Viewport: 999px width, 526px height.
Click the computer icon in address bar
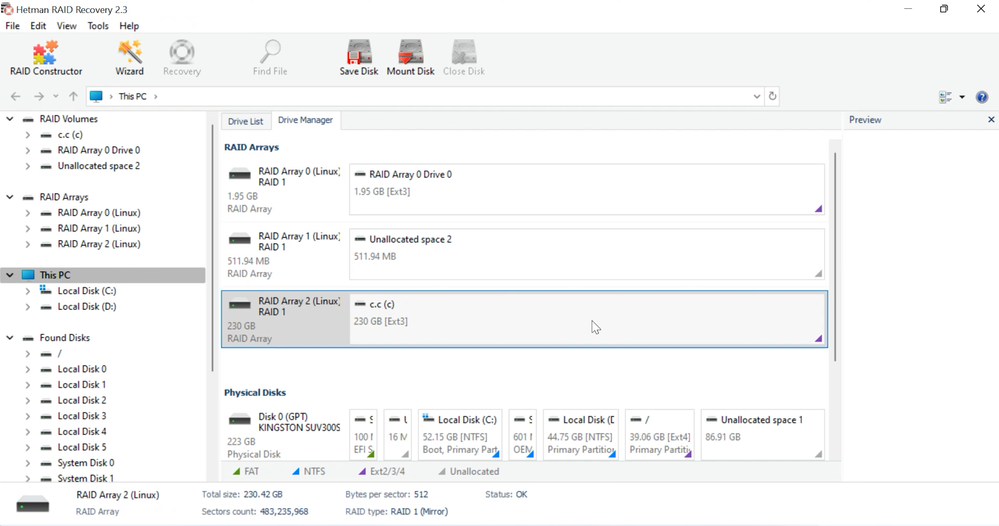[x=96, y=96]
